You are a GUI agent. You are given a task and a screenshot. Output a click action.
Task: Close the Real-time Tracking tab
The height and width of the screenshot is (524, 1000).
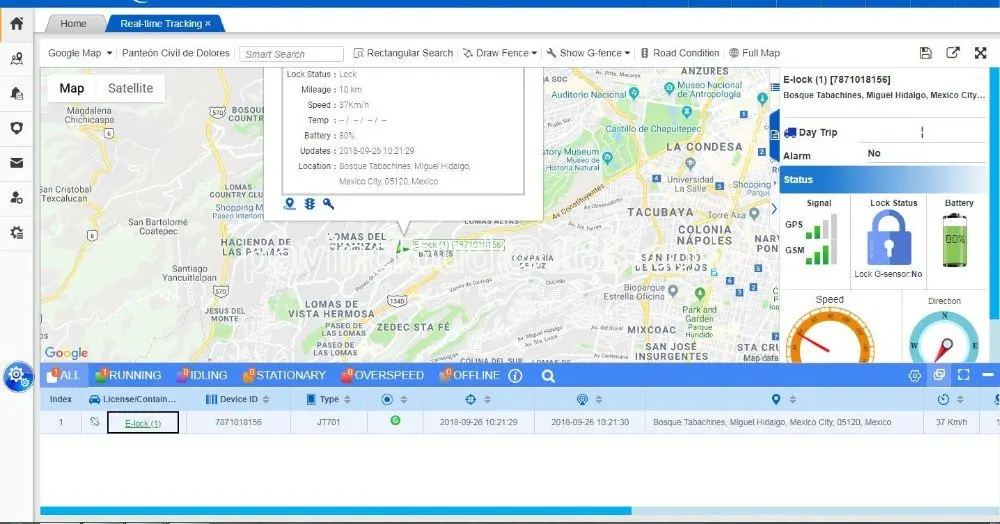click(208, 24)
